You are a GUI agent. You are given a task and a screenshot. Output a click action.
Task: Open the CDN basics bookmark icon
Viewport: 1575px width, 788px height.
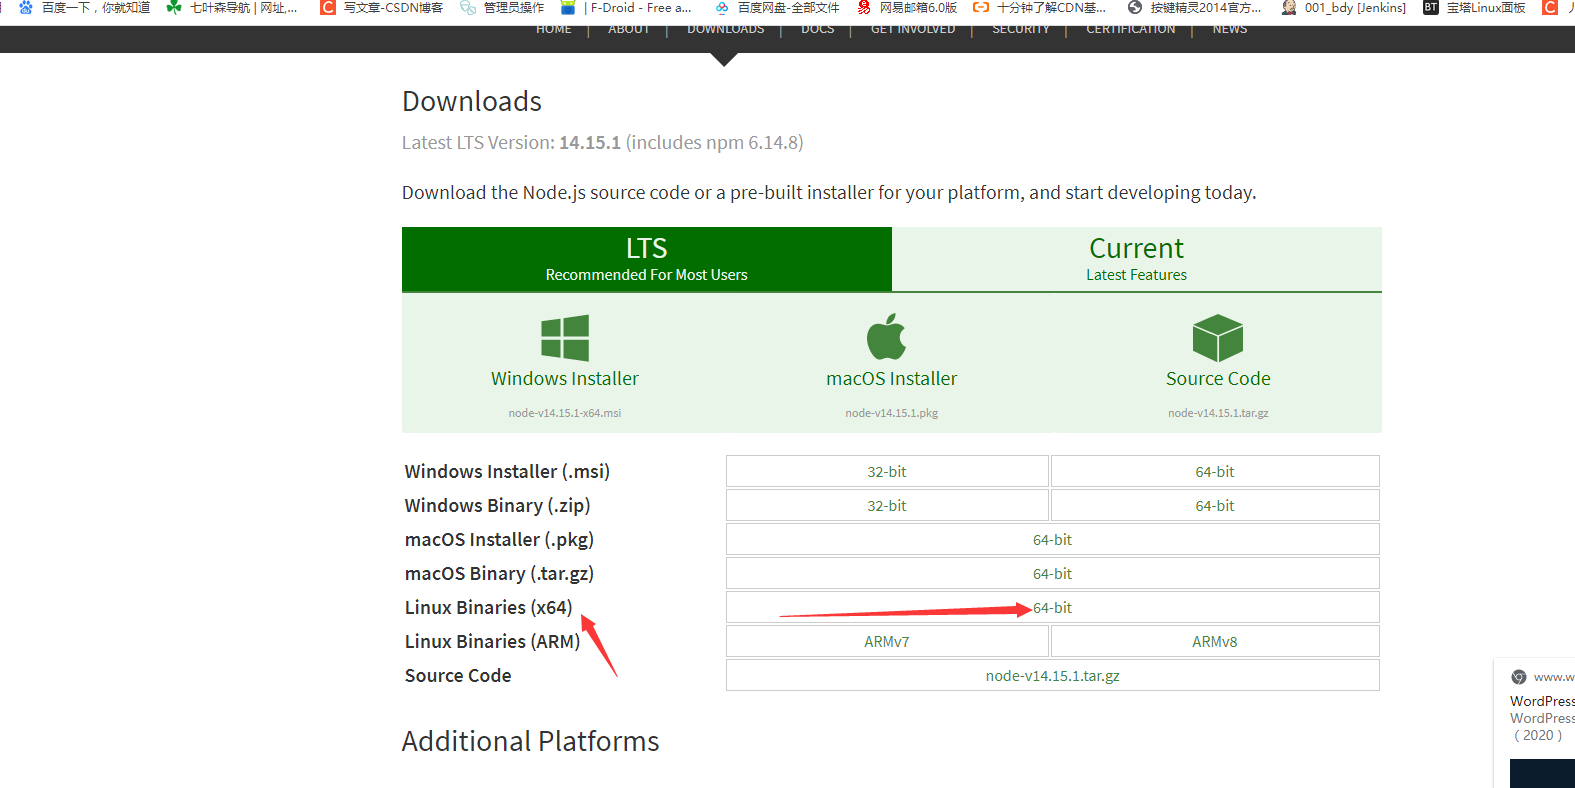[981, 8]
